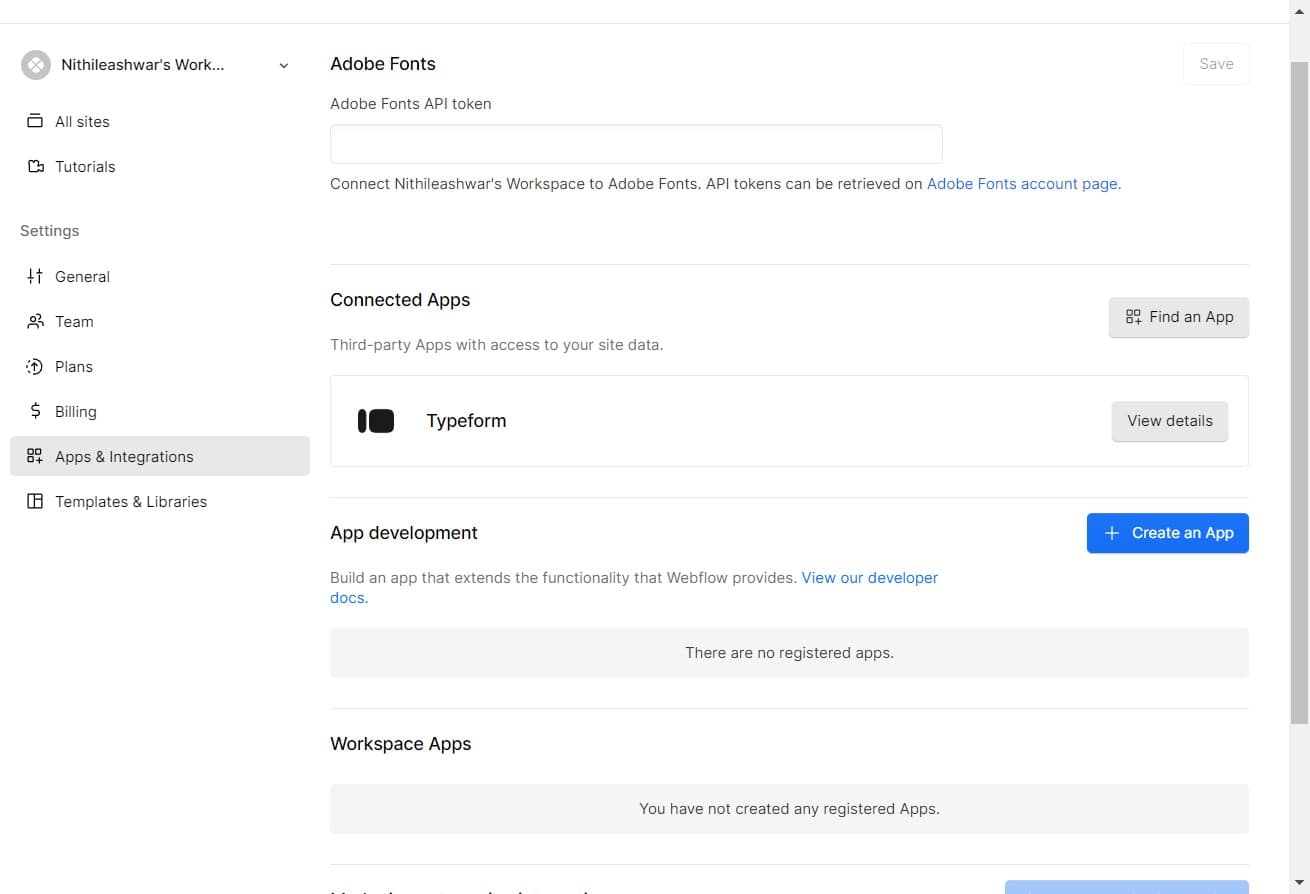
Task: Click the View our developer docs link
Action: click(869, 577)
